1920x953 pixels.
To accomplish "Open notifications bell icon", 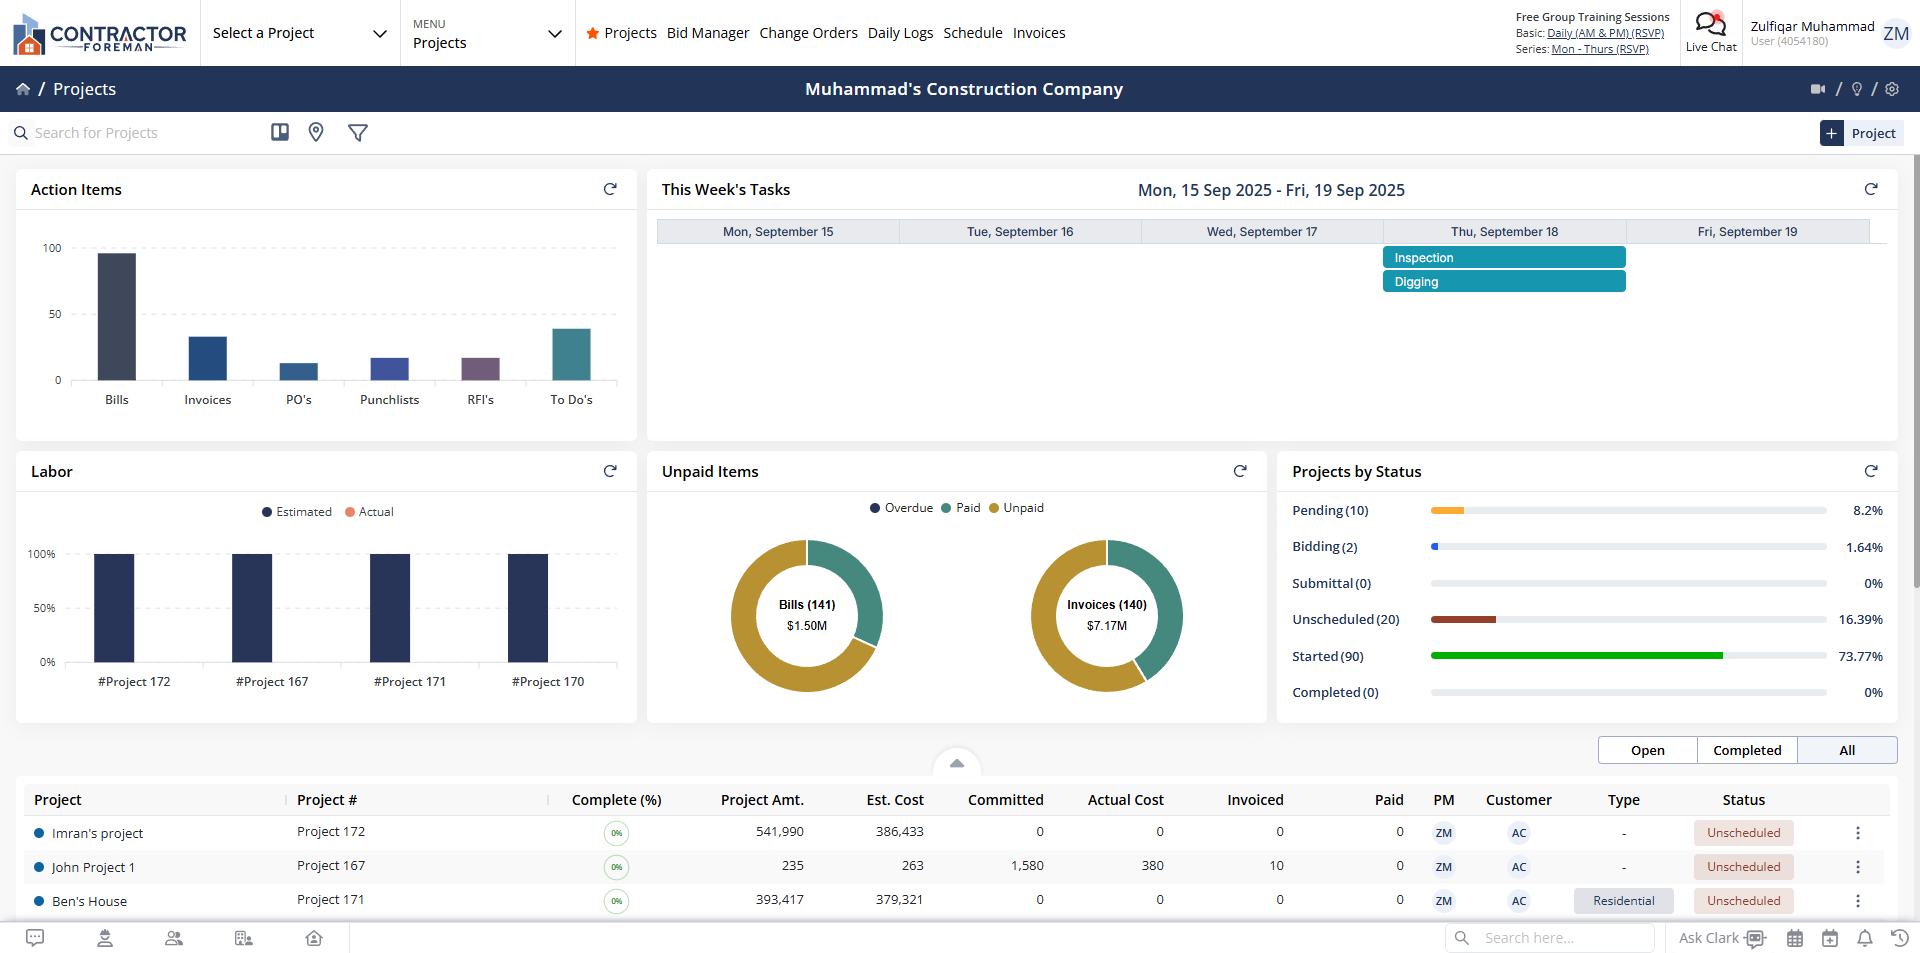I will coord(1865,938).
